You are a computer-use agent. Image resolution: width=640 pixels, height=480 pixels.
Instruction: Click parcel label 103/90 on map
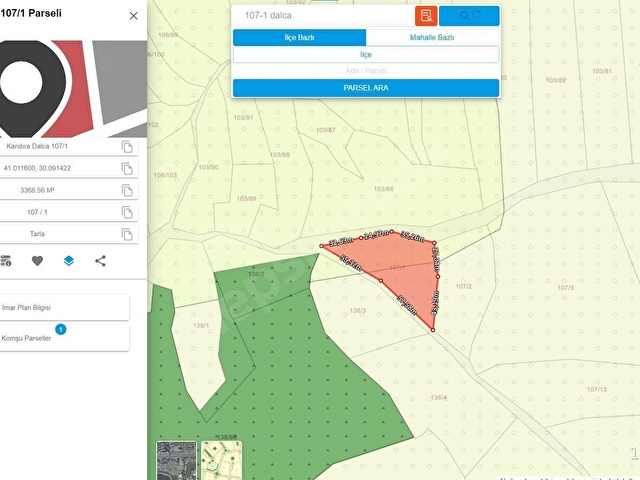[208, 167]
